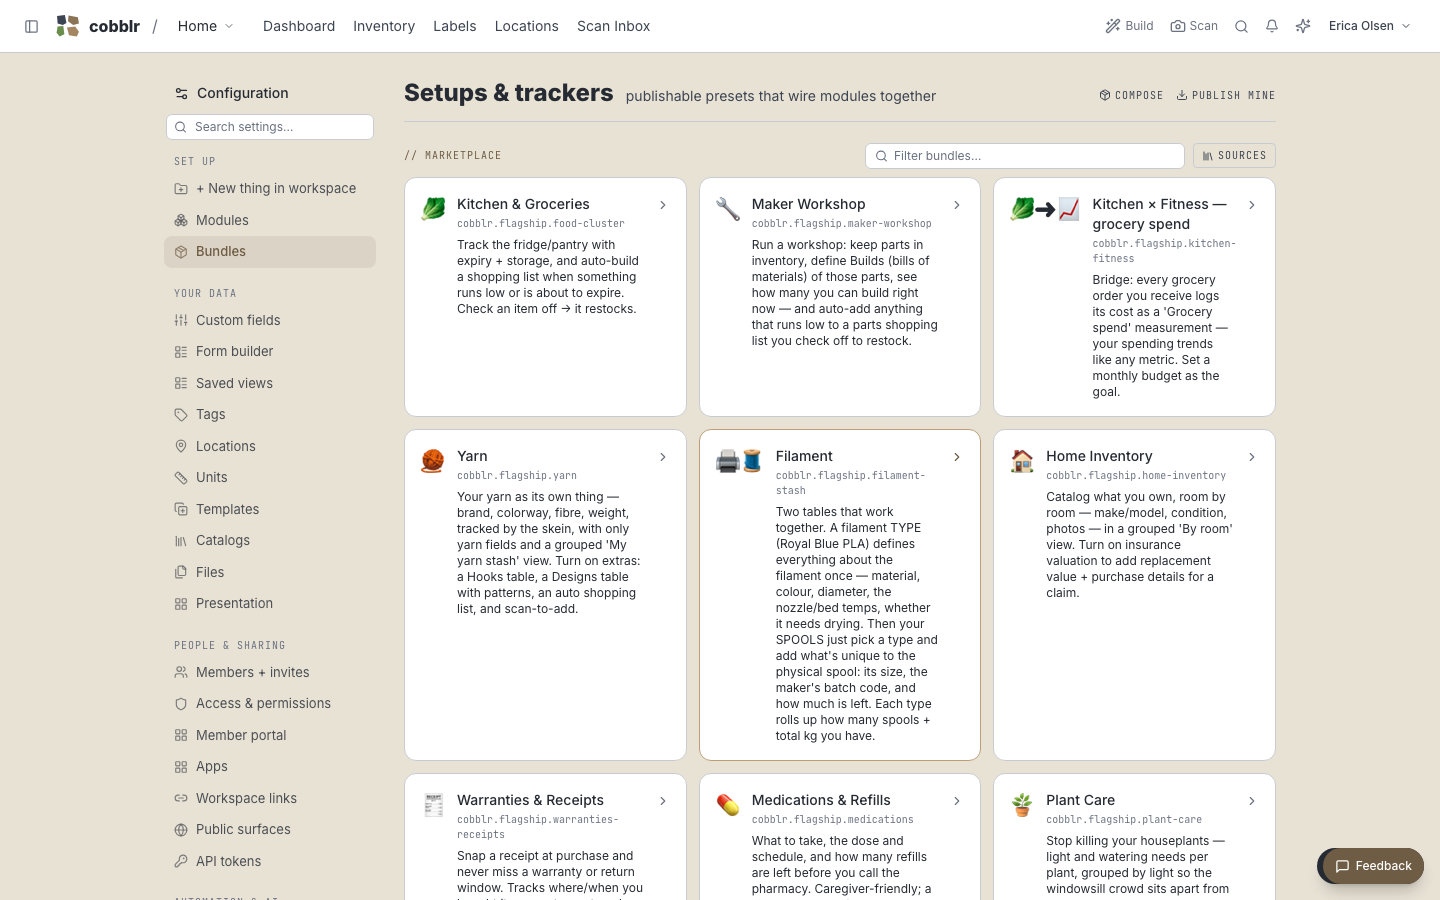
Task: Click the Medications & Refills pill icon
Action: [x=728, y=804]
